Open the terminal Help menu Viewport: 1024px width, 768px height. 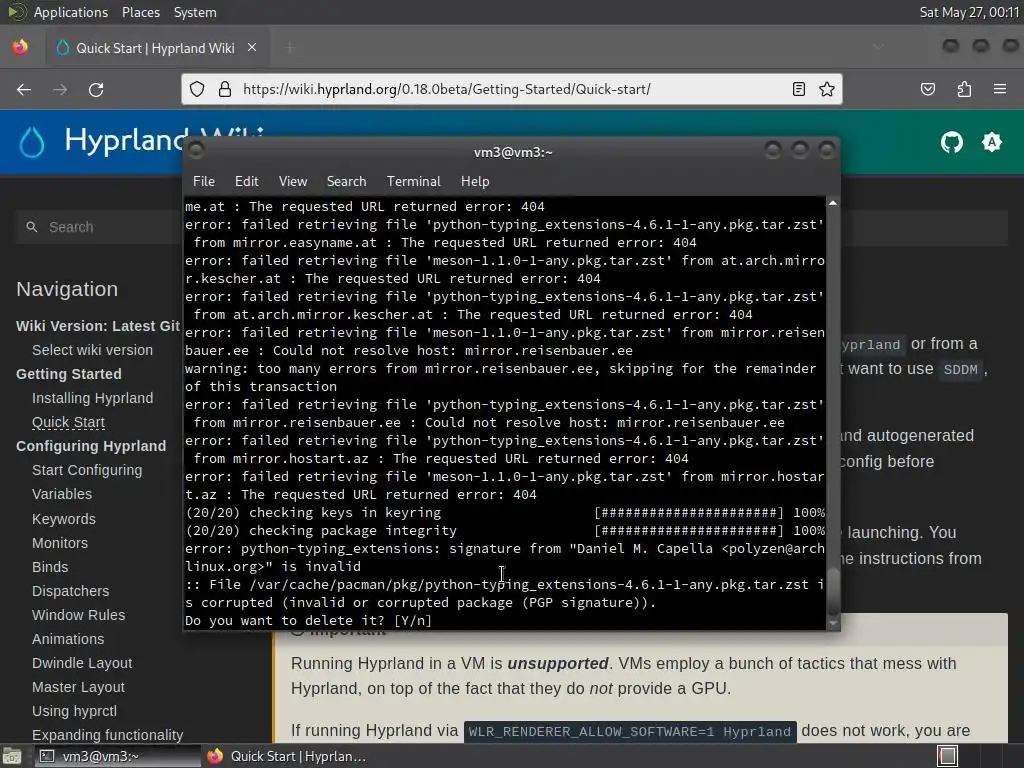pyautogui.click(x=475, y=182)
